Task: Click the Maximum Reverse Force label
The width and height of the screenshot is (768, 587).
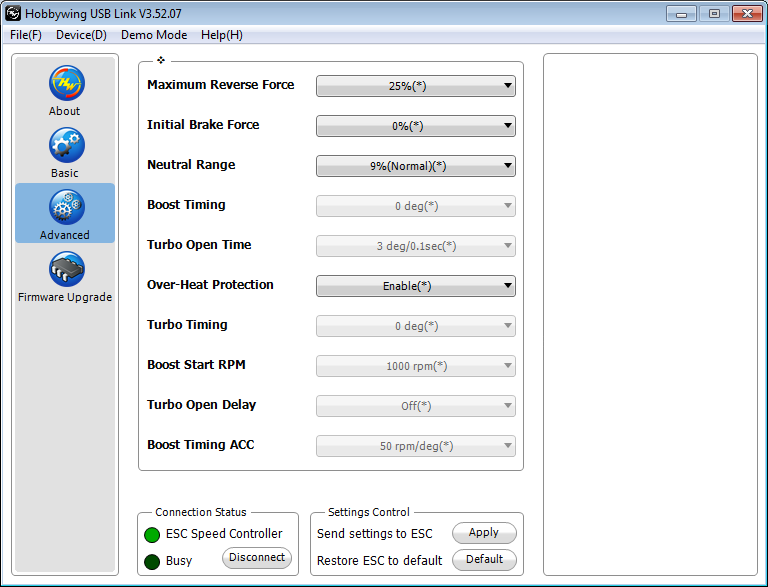Action: 220,85
